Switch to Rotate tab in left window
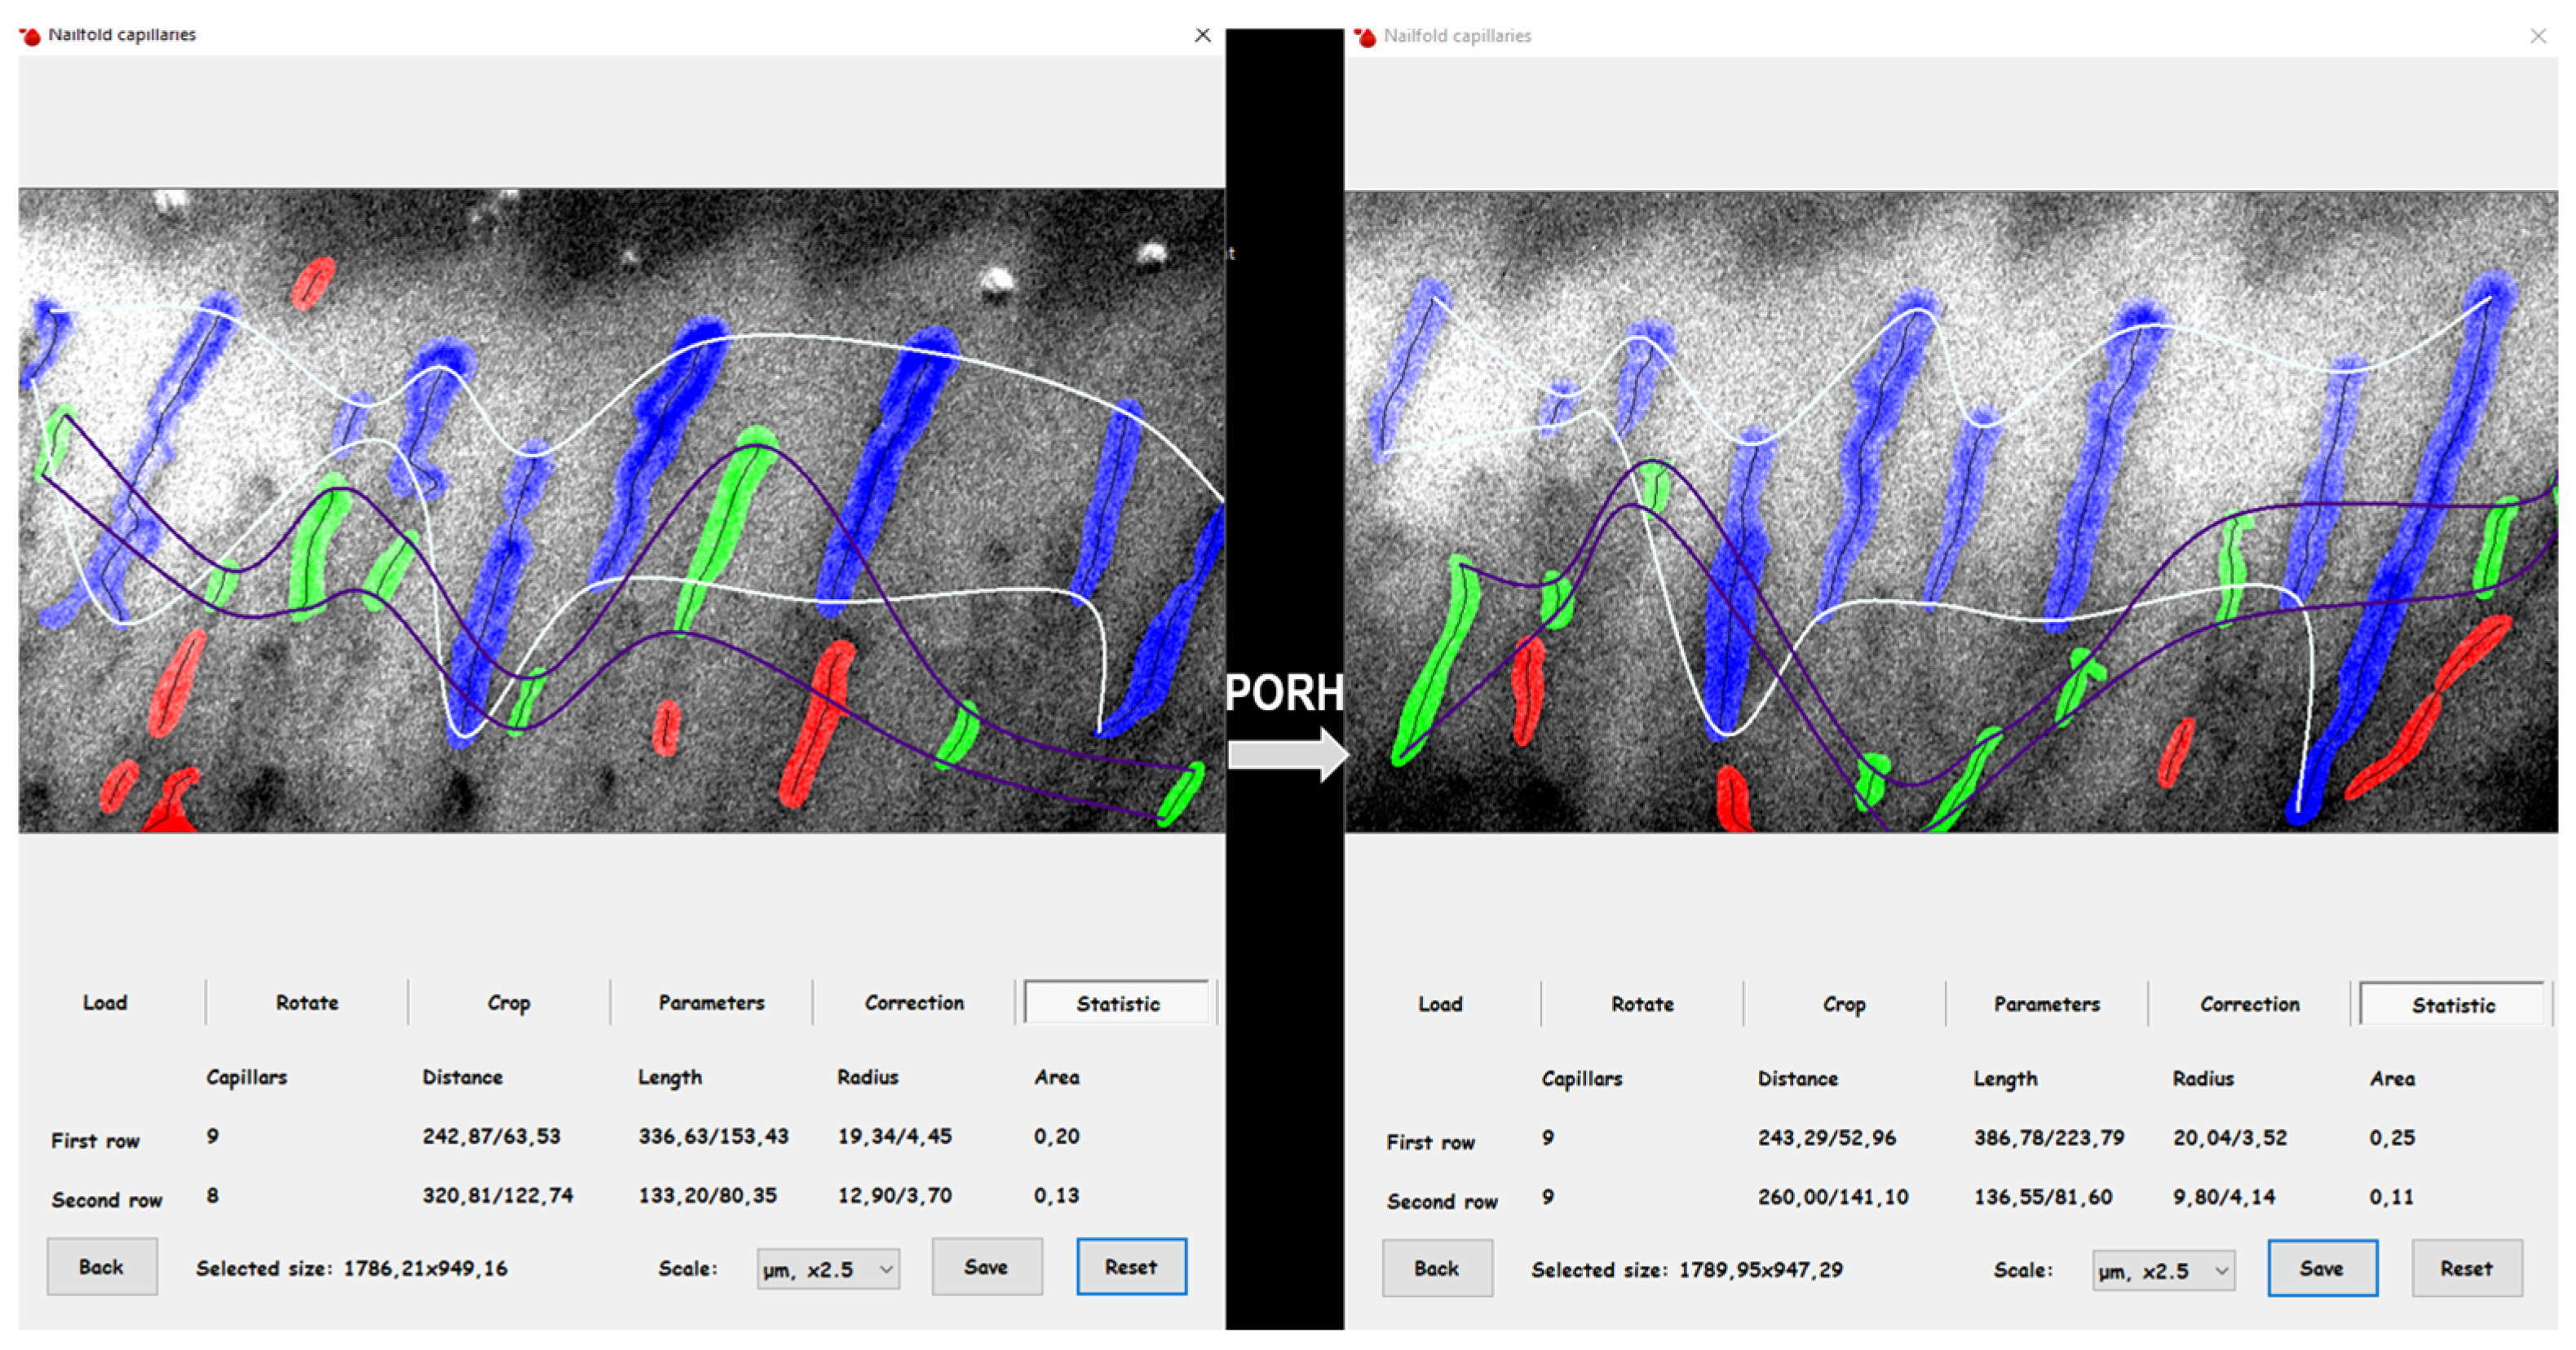The image size is (2576, 1350). click(307, 1002)
